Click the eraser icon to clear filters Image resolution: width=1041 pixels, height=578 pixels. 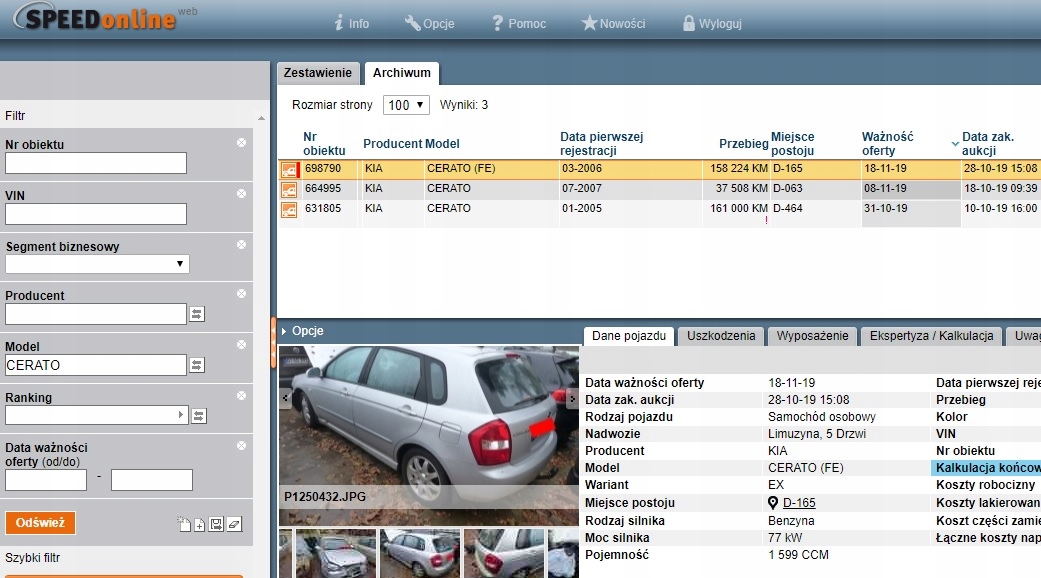tap(234, 524)
